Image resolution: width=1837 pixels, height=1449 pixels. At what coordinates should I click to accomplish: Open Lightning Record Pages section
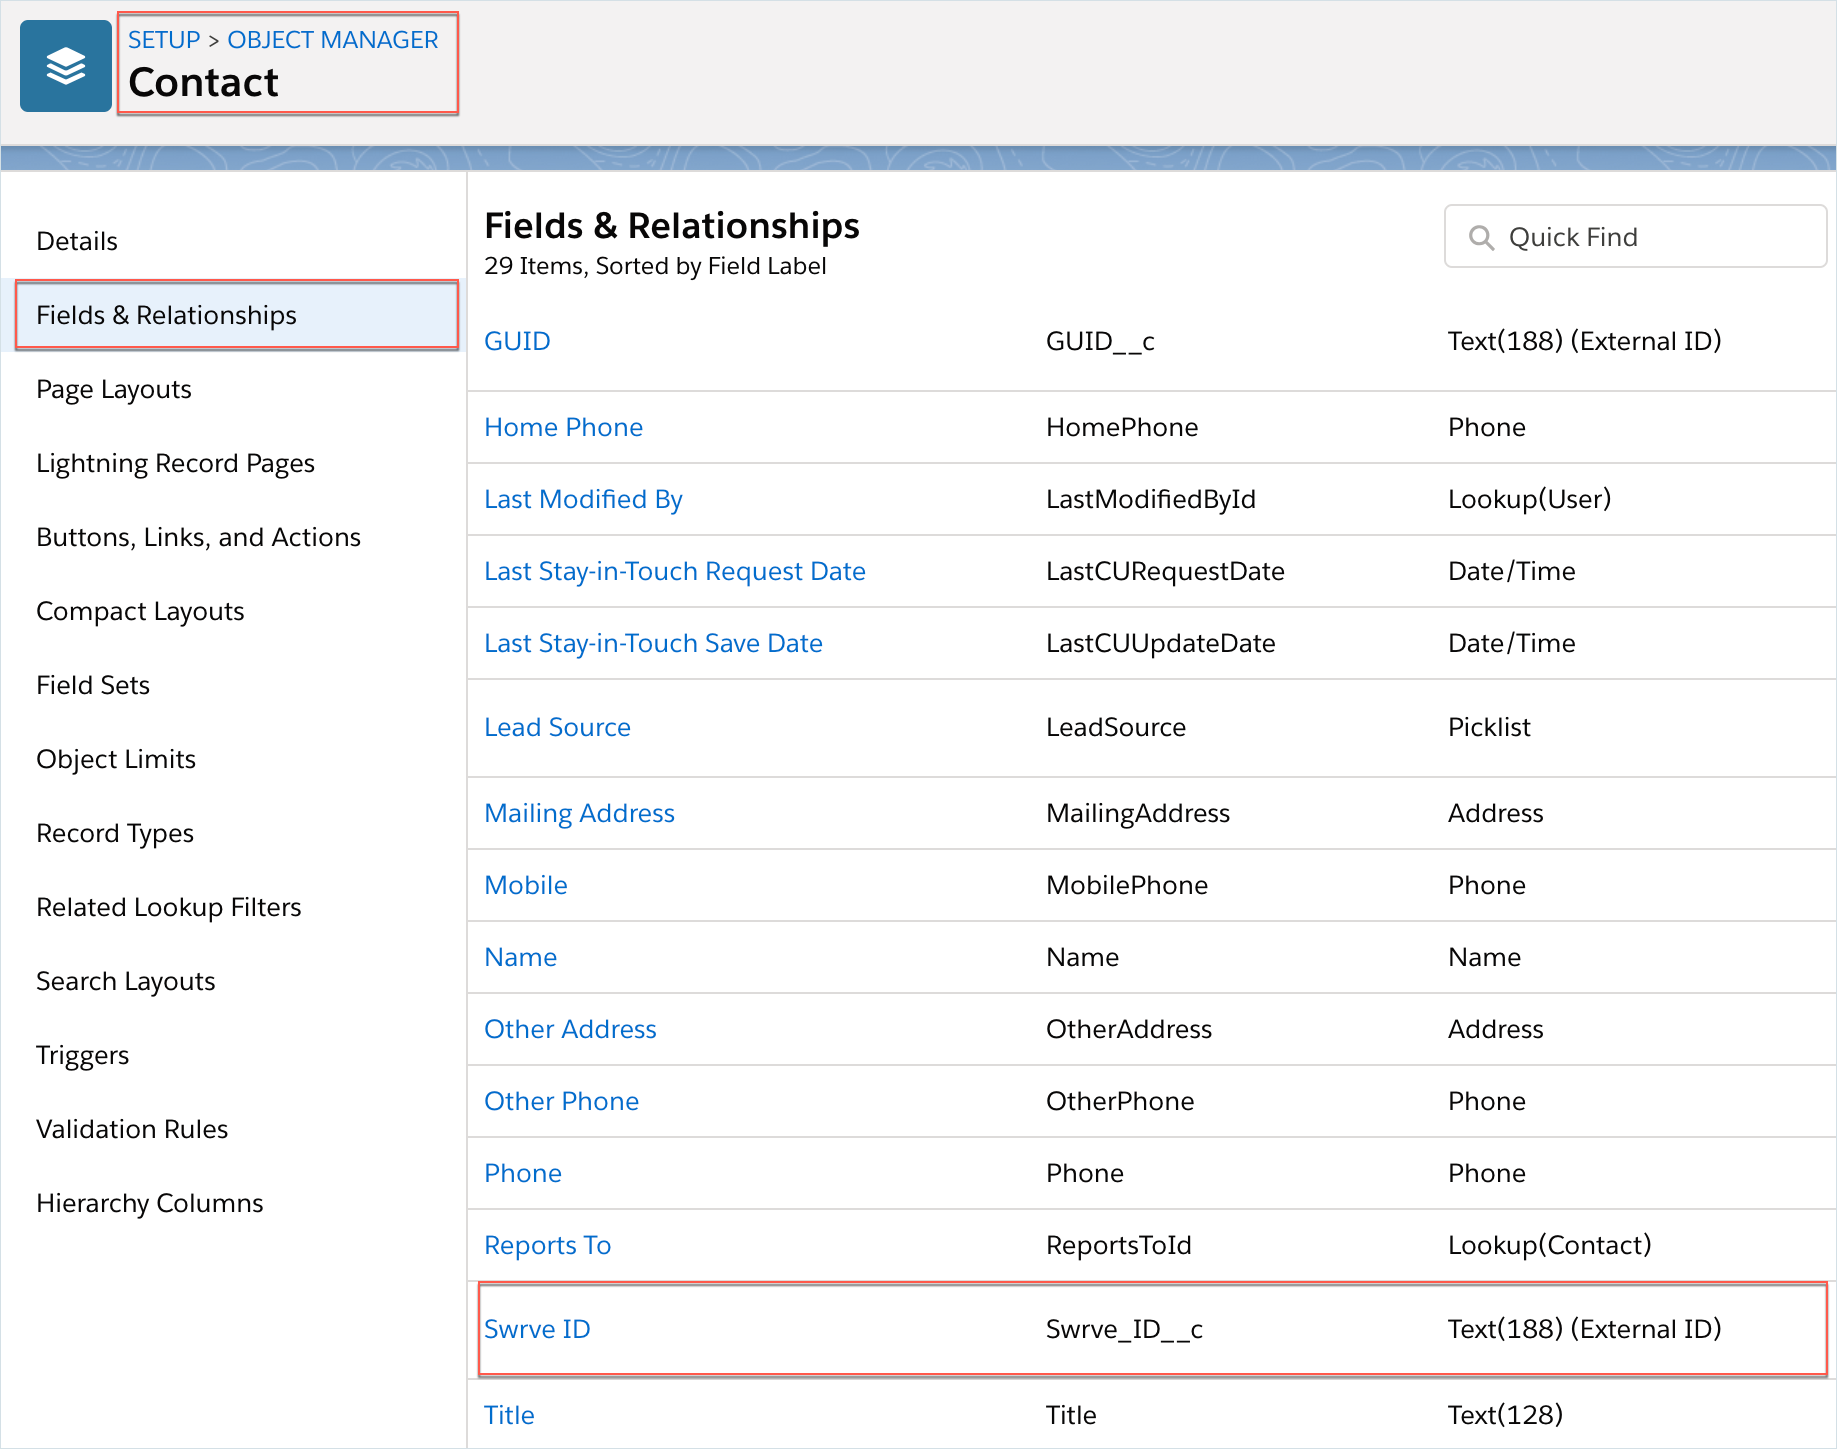point(175,463)
